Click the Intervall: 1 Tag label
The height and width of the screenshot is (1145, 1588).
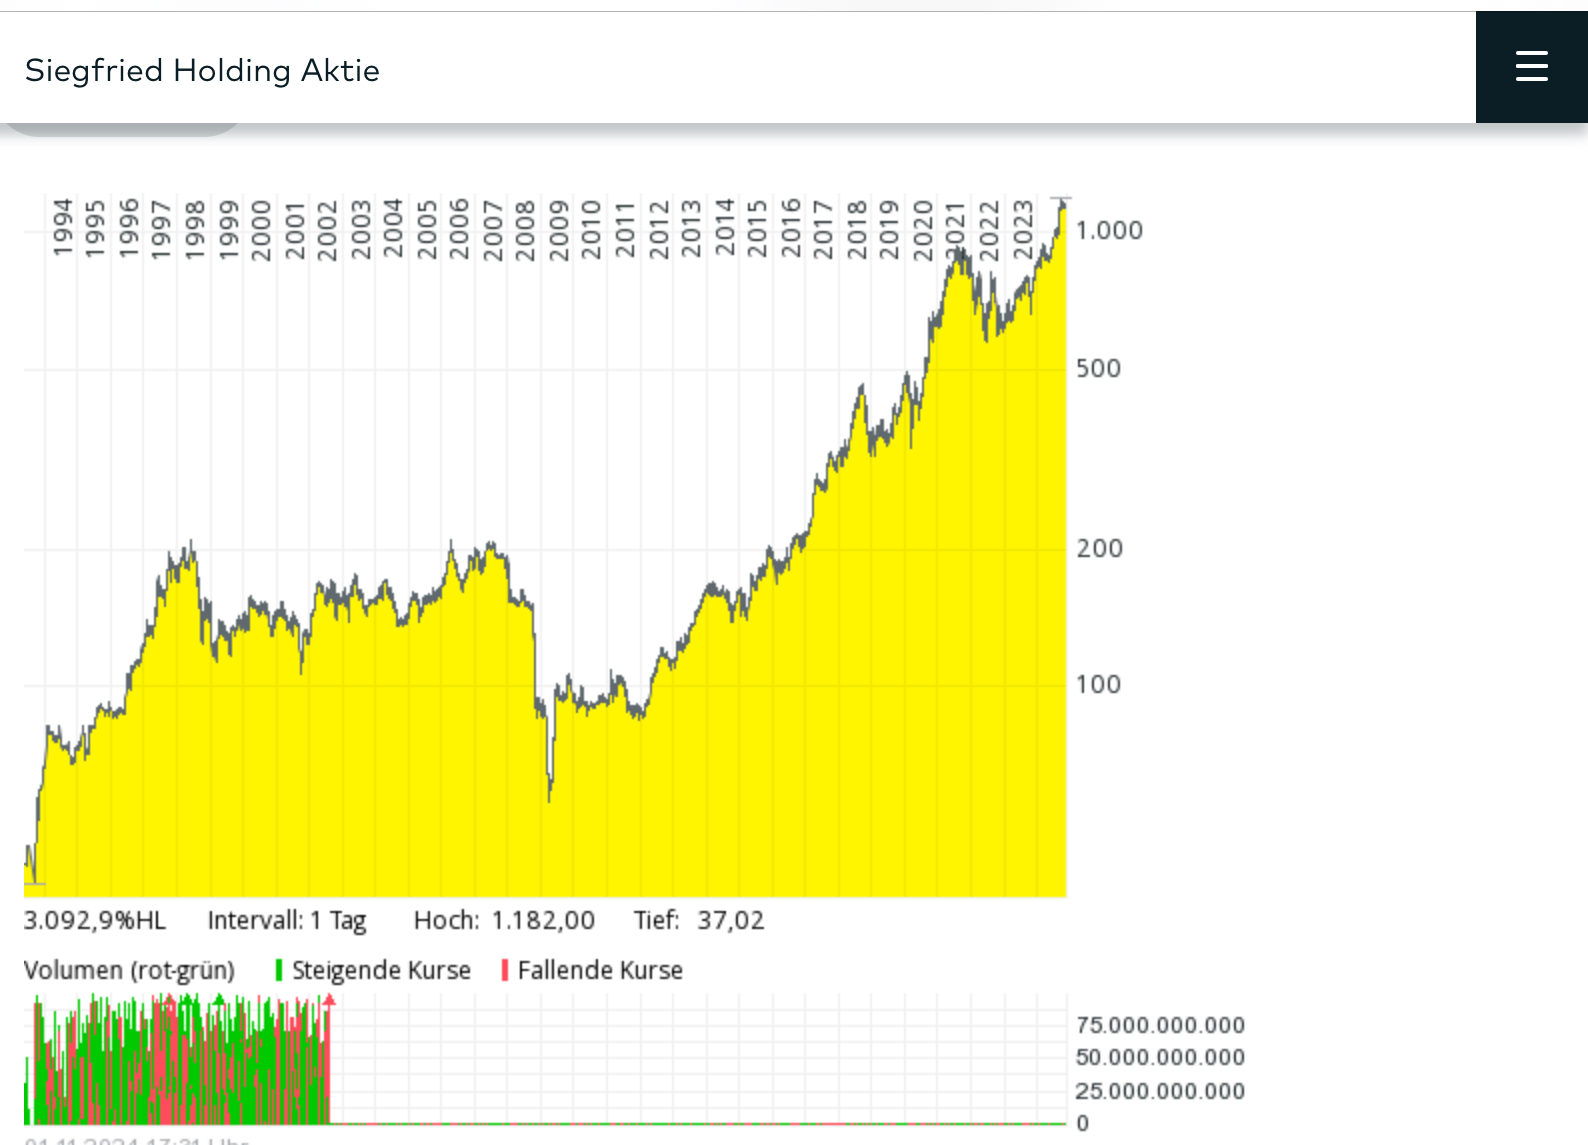pyautogui.click(x=287, y=921)
